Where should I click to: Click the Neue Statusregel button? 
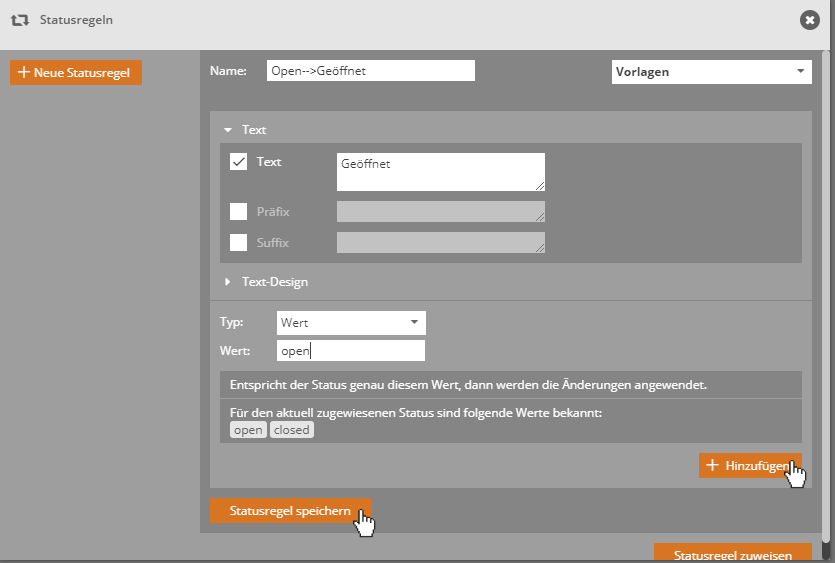click(76, 73)
